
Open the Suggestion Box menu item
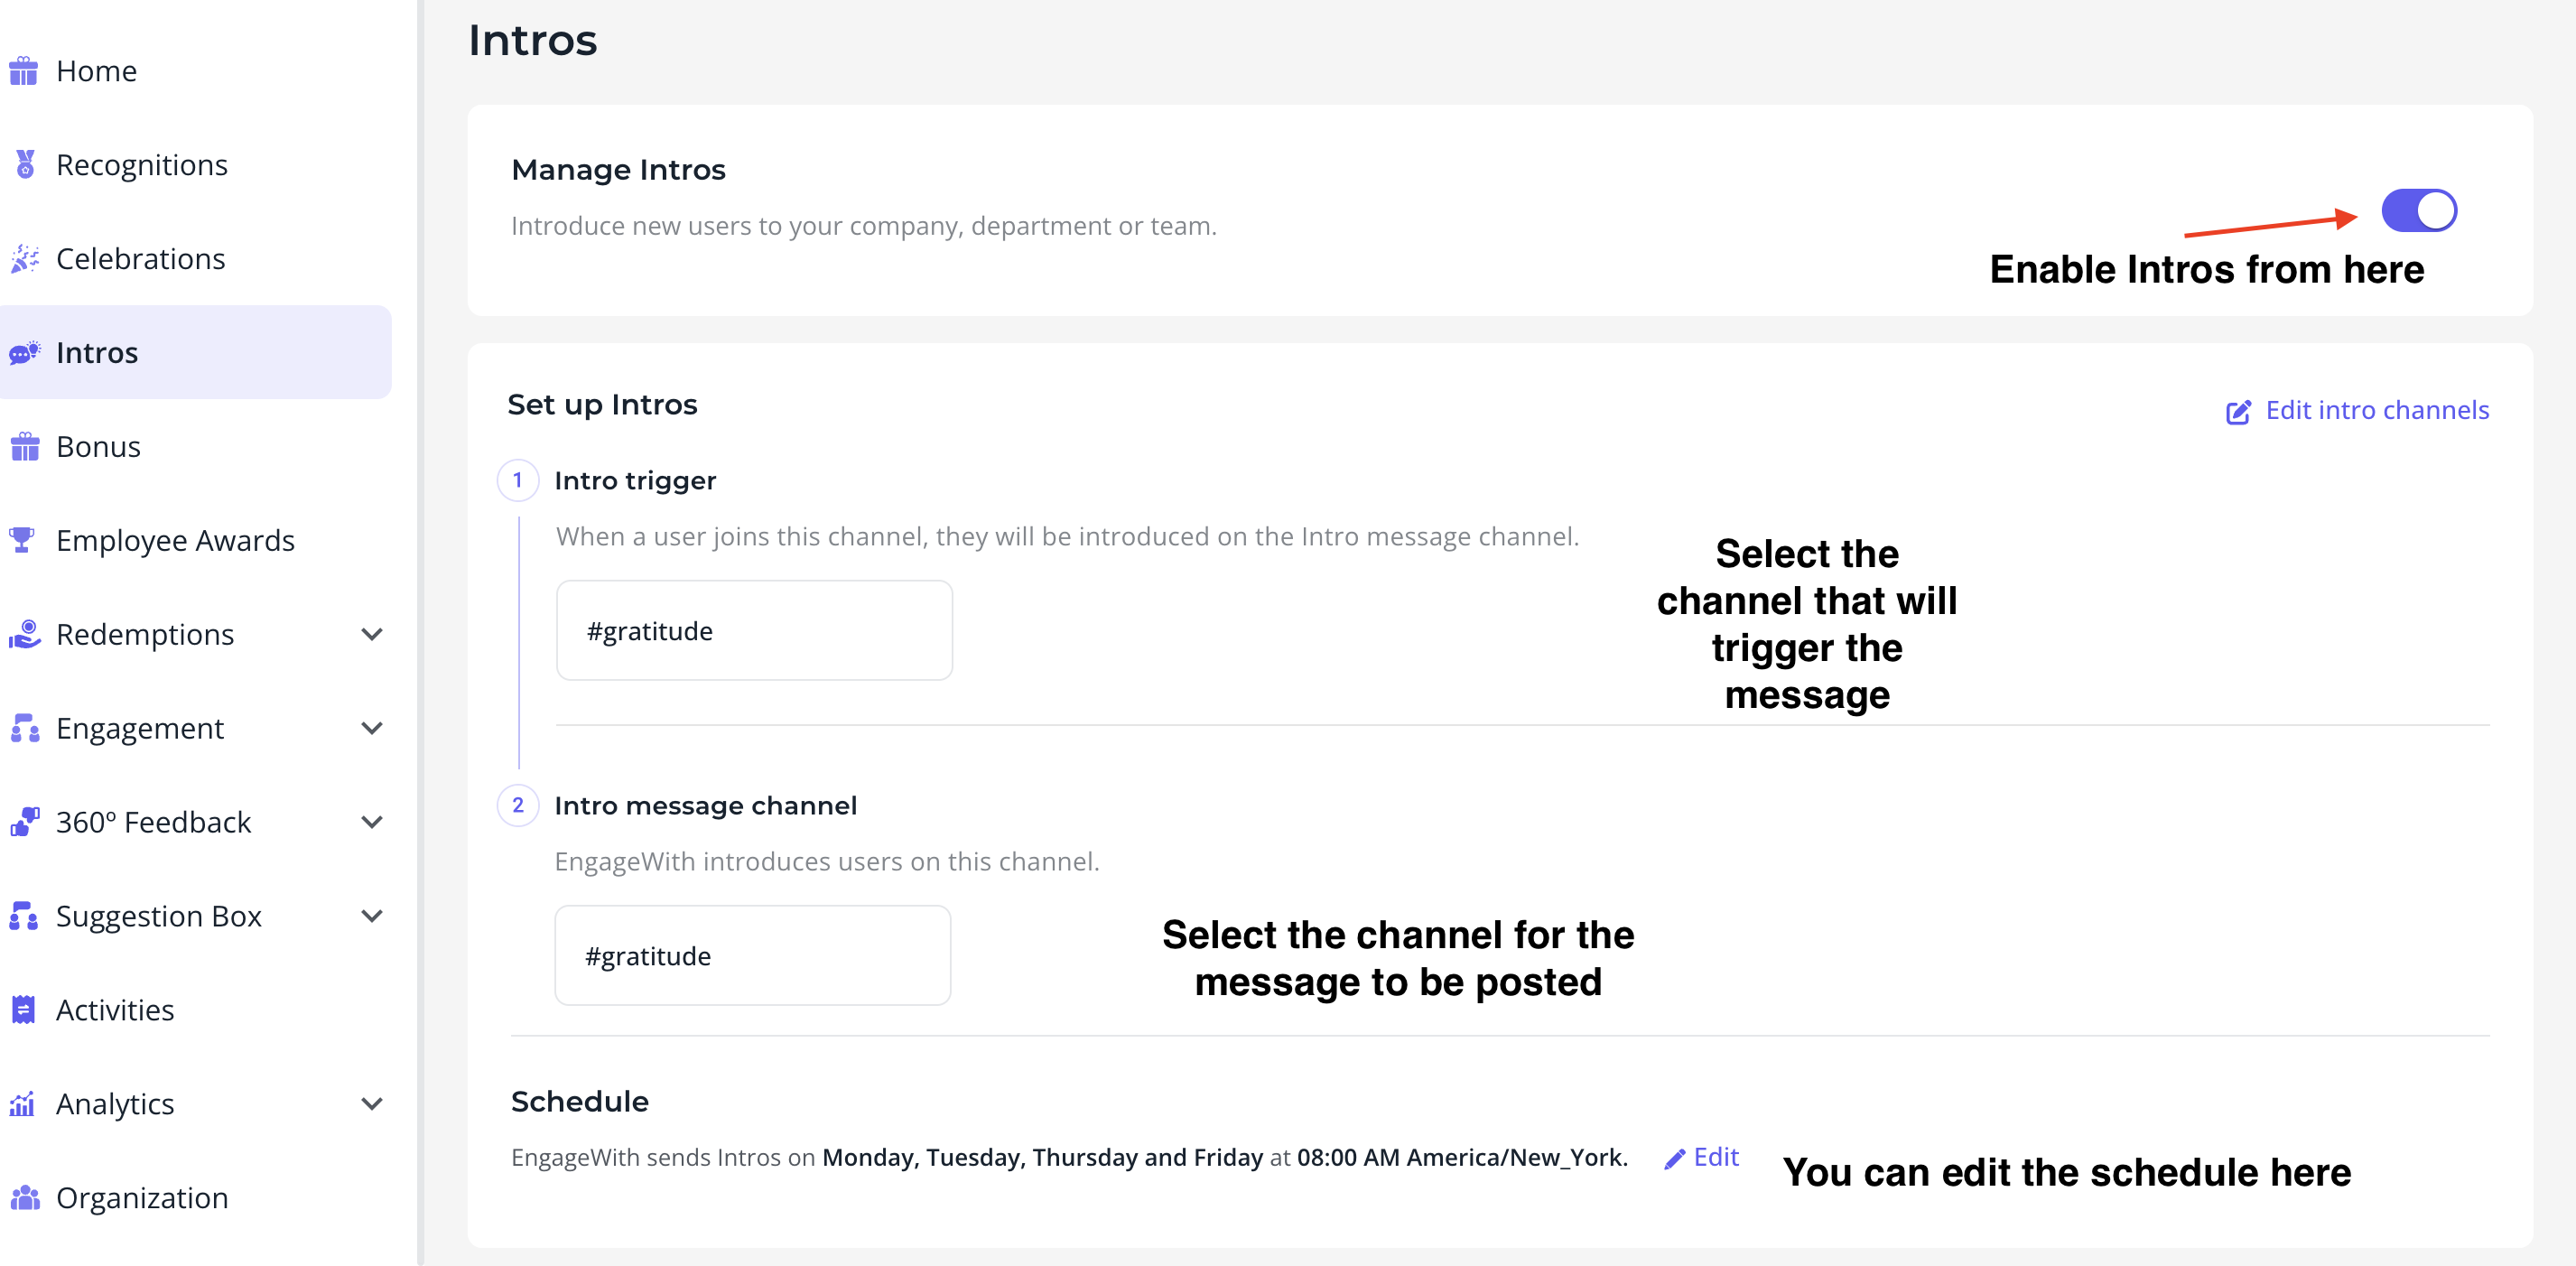click(x=196, y=917)
